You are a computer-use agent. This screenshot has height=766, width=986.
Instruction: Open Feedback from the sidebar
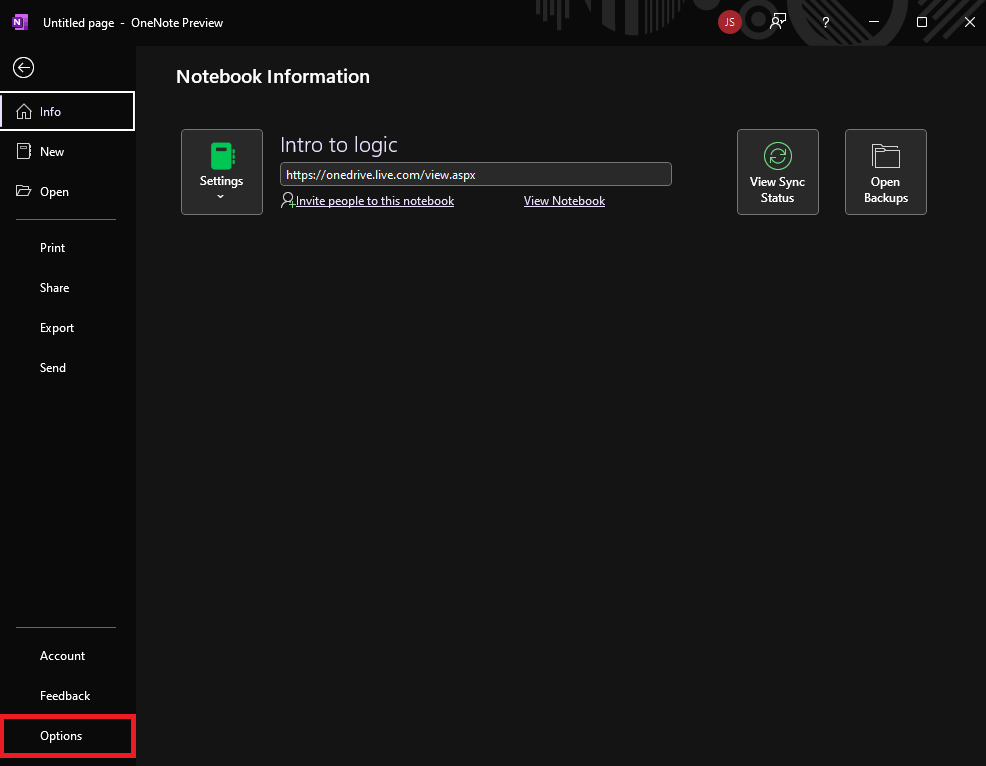pos(65,696)
